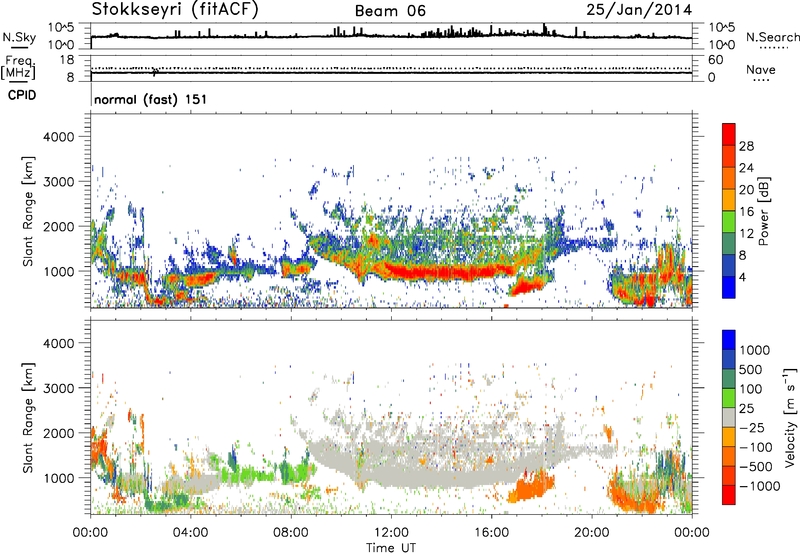Viewport: 800px width, 554px height.
Task: Click the gray segment of velocity color bar
Action: click(729, 417)
